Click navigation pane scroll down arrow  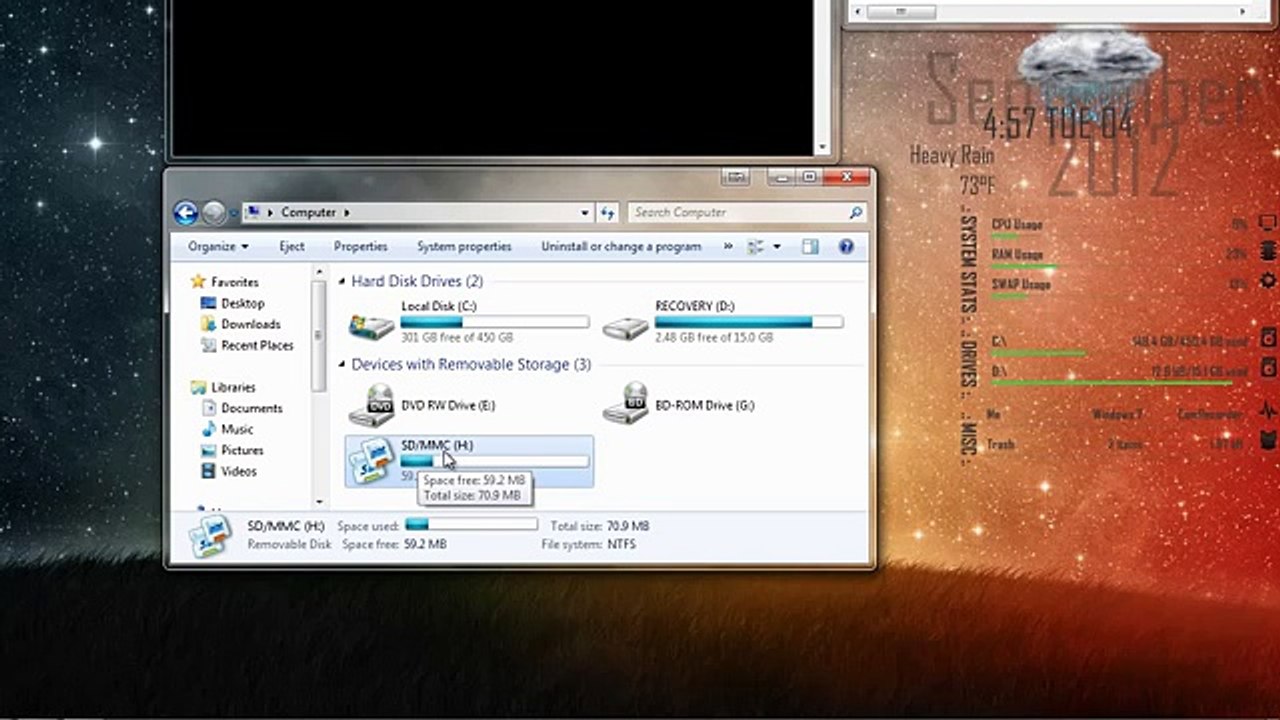[x=319, y=501]
